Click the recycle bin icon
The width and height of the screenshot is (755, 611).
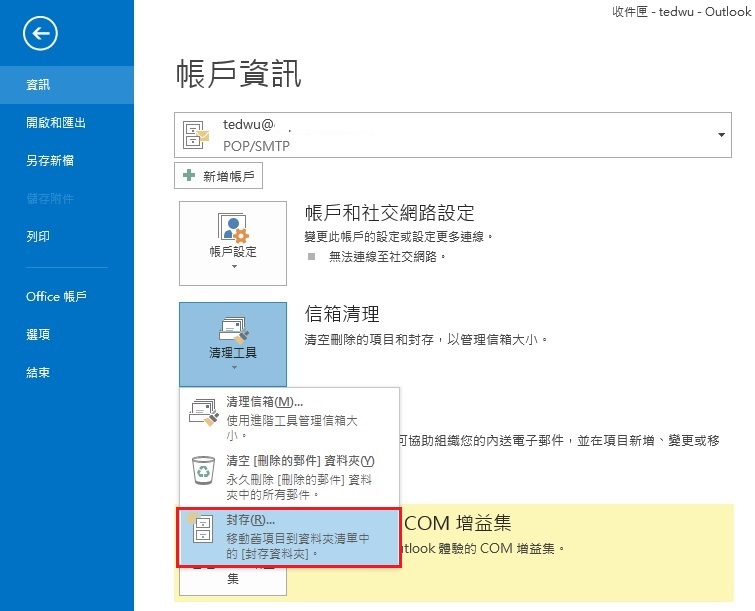(x=203, y=470)
